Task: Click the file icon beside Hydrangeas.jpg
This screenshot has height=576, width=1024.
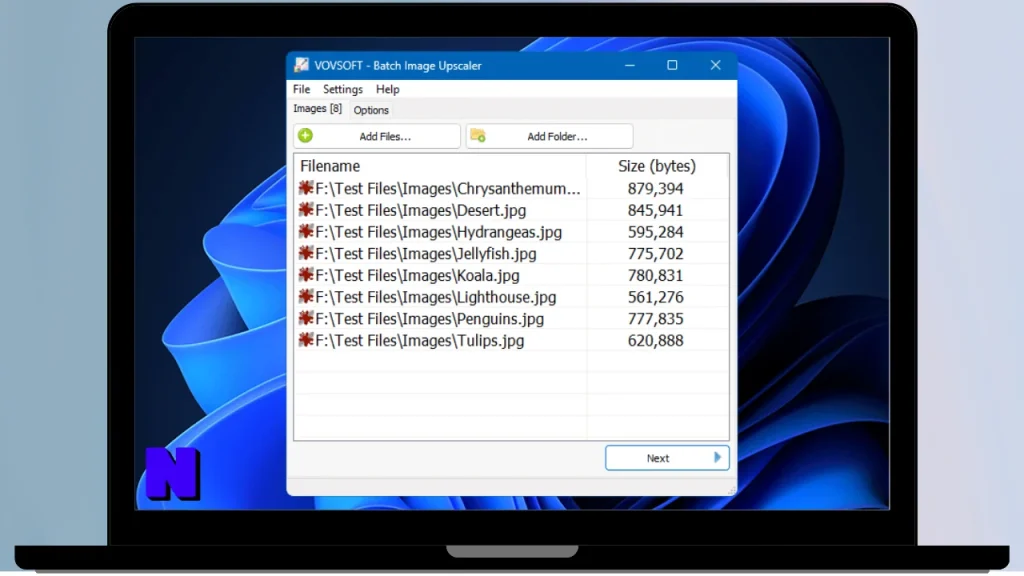Action: (x=306, y=231)
